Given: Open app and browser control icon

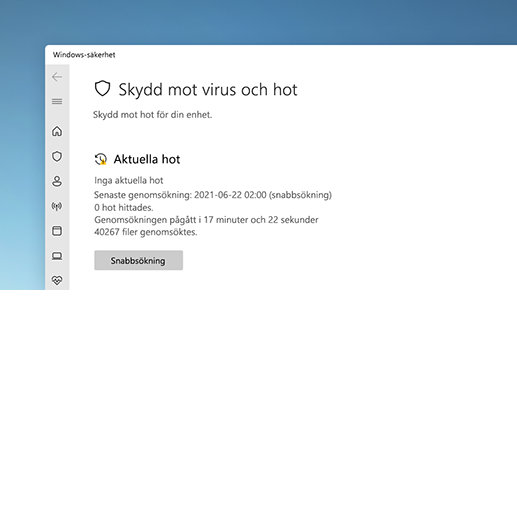Looking at the screenshot, I should [x=57, y=231].
